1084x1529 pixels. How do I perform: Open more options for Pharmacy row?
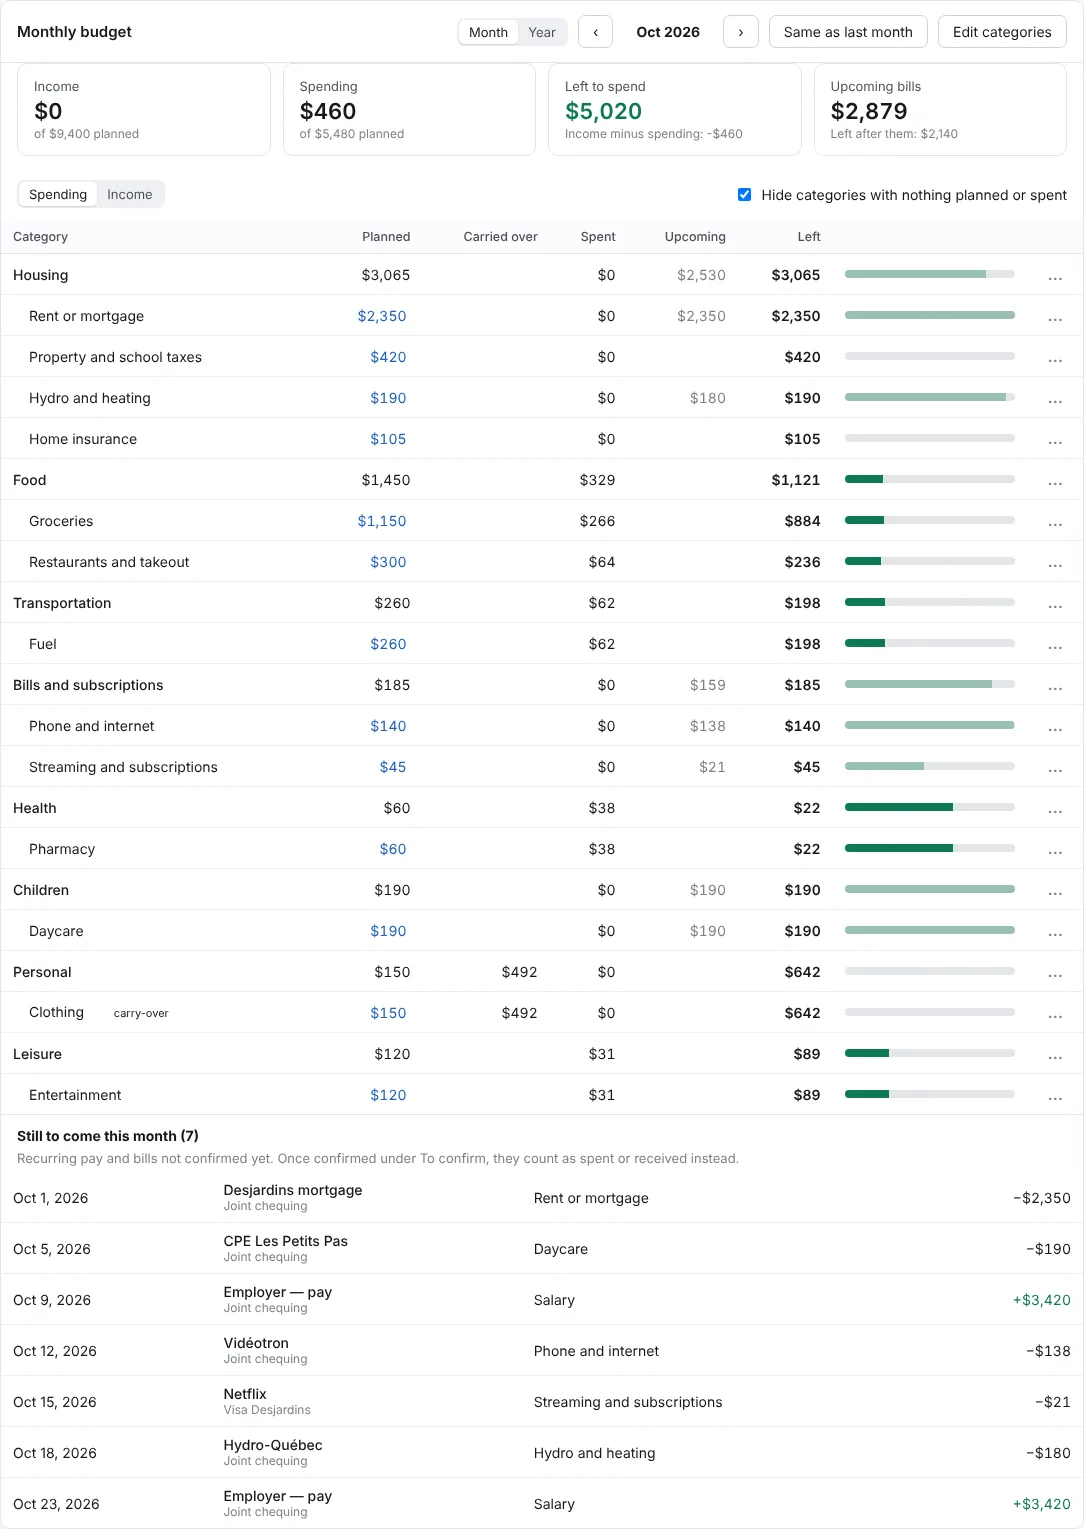(x=1055, y=850)
